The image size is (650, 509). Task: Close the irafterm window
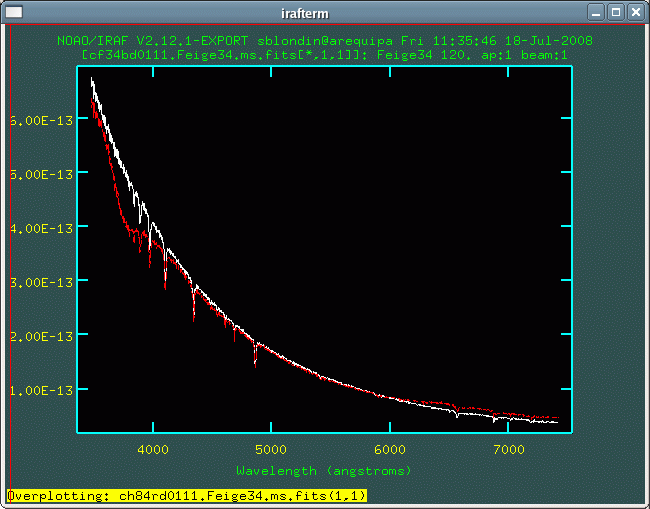coord(636,12)
